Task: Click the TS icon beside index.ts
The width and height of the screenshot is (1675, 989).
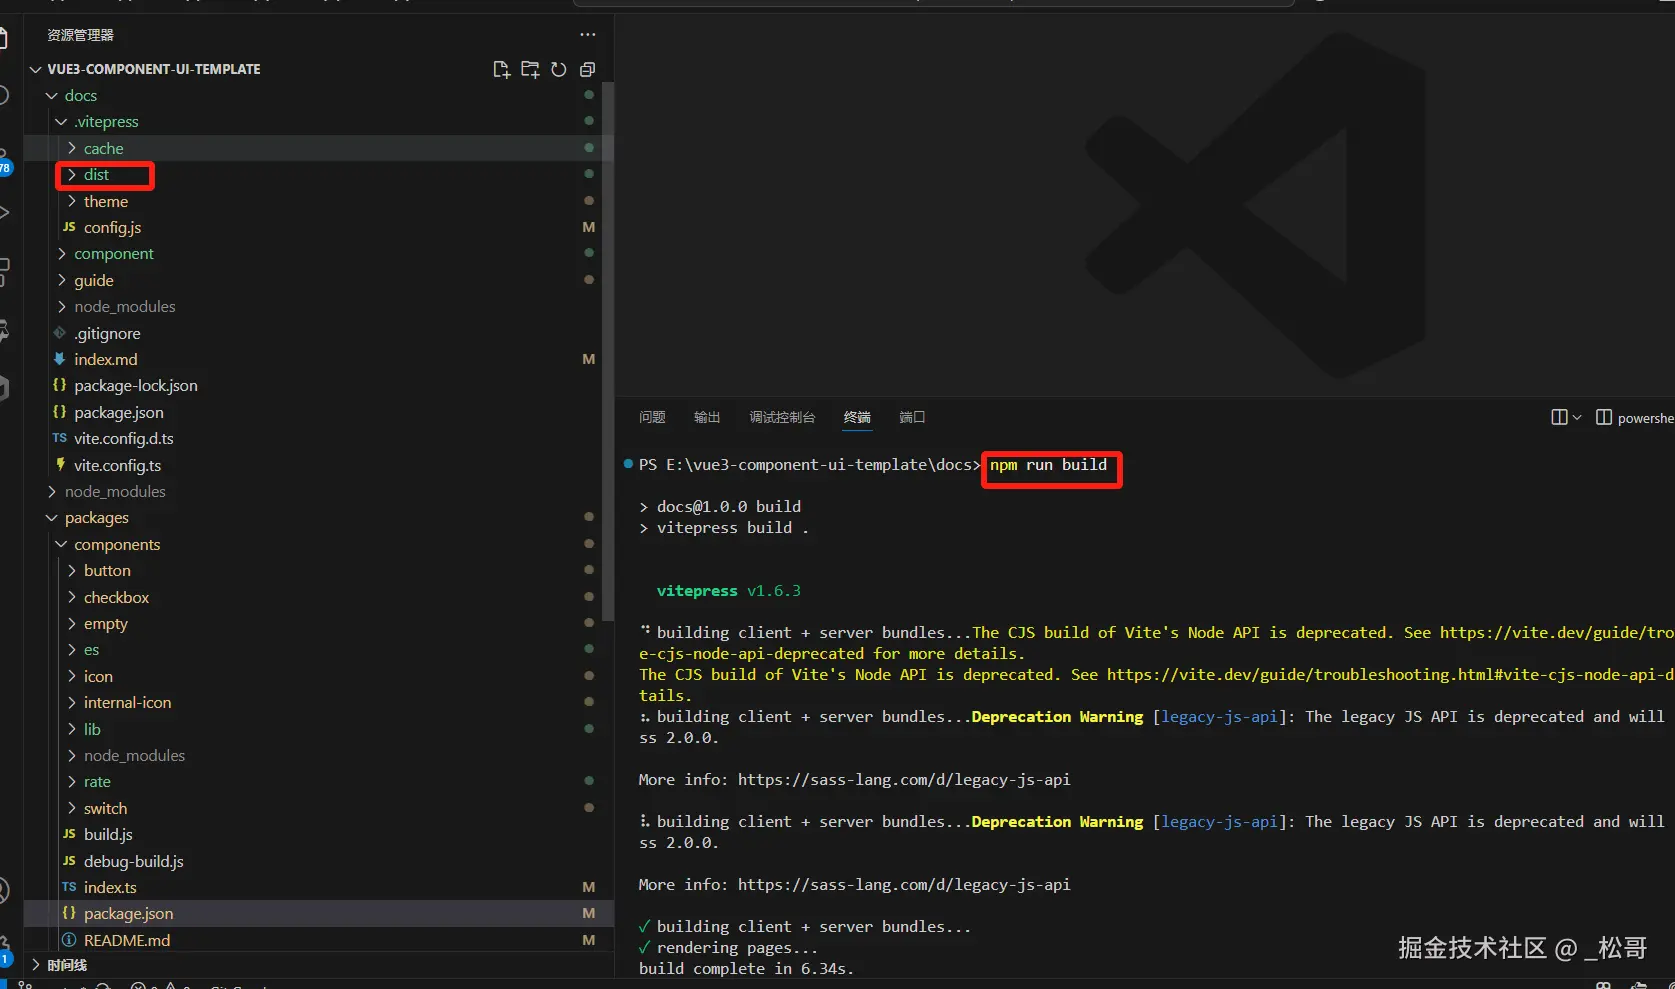Action: pos(69,887)
